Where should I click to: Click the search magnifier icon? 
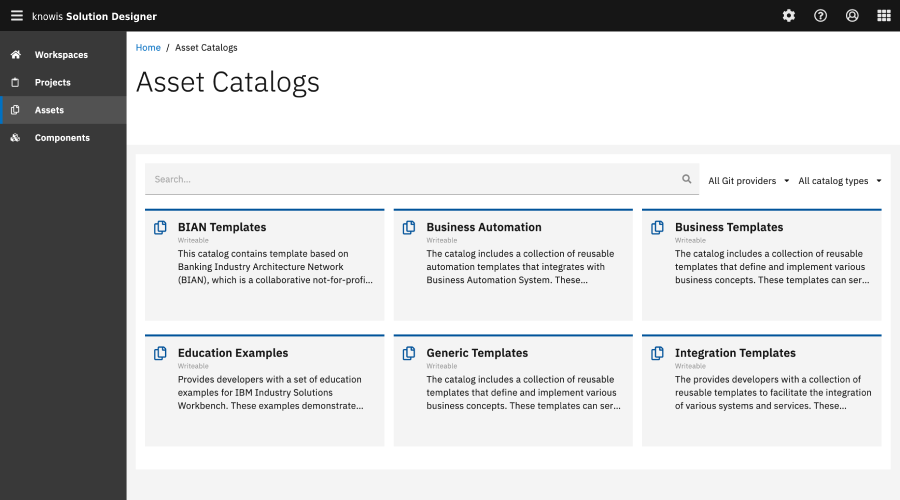[x=686, y=179]
